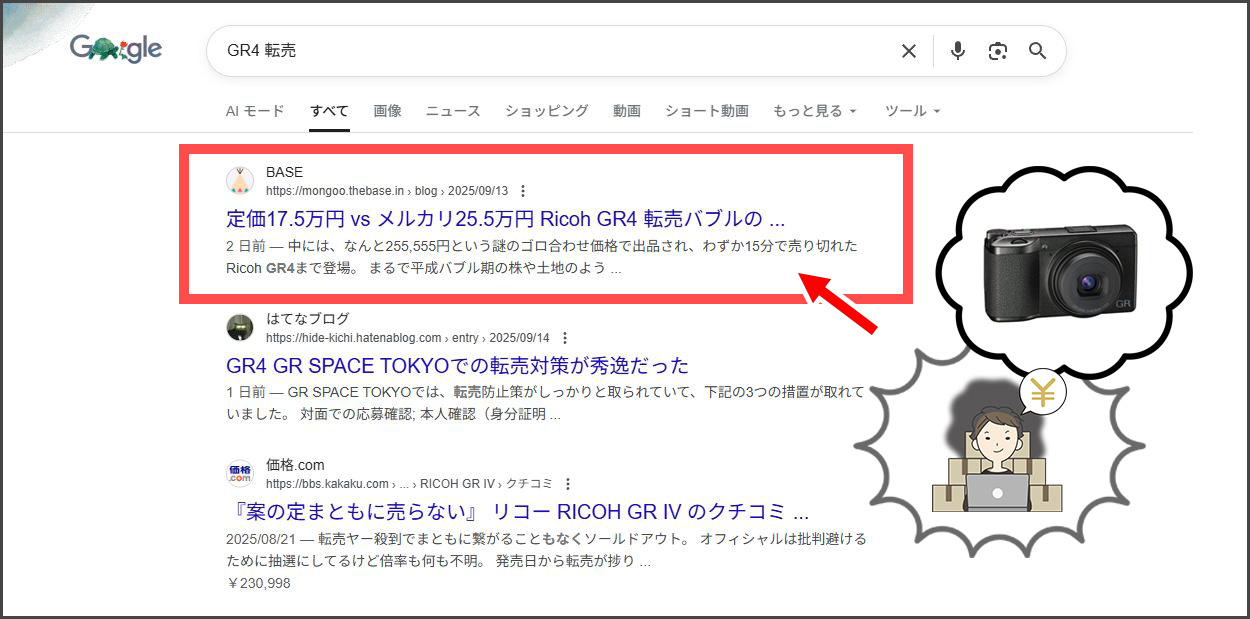Start voice search with microphone icon
Viewport: 1250px width, 619px height.
pyautogui.click(x=958, y=51)
